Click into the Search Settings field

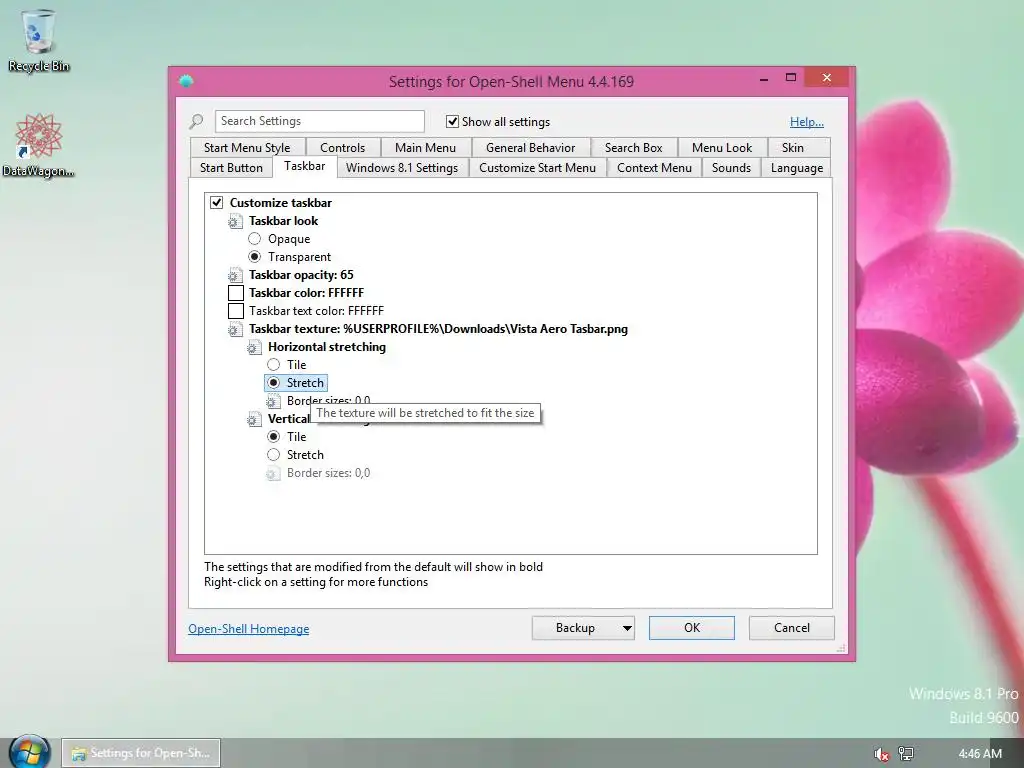[319, 121]
